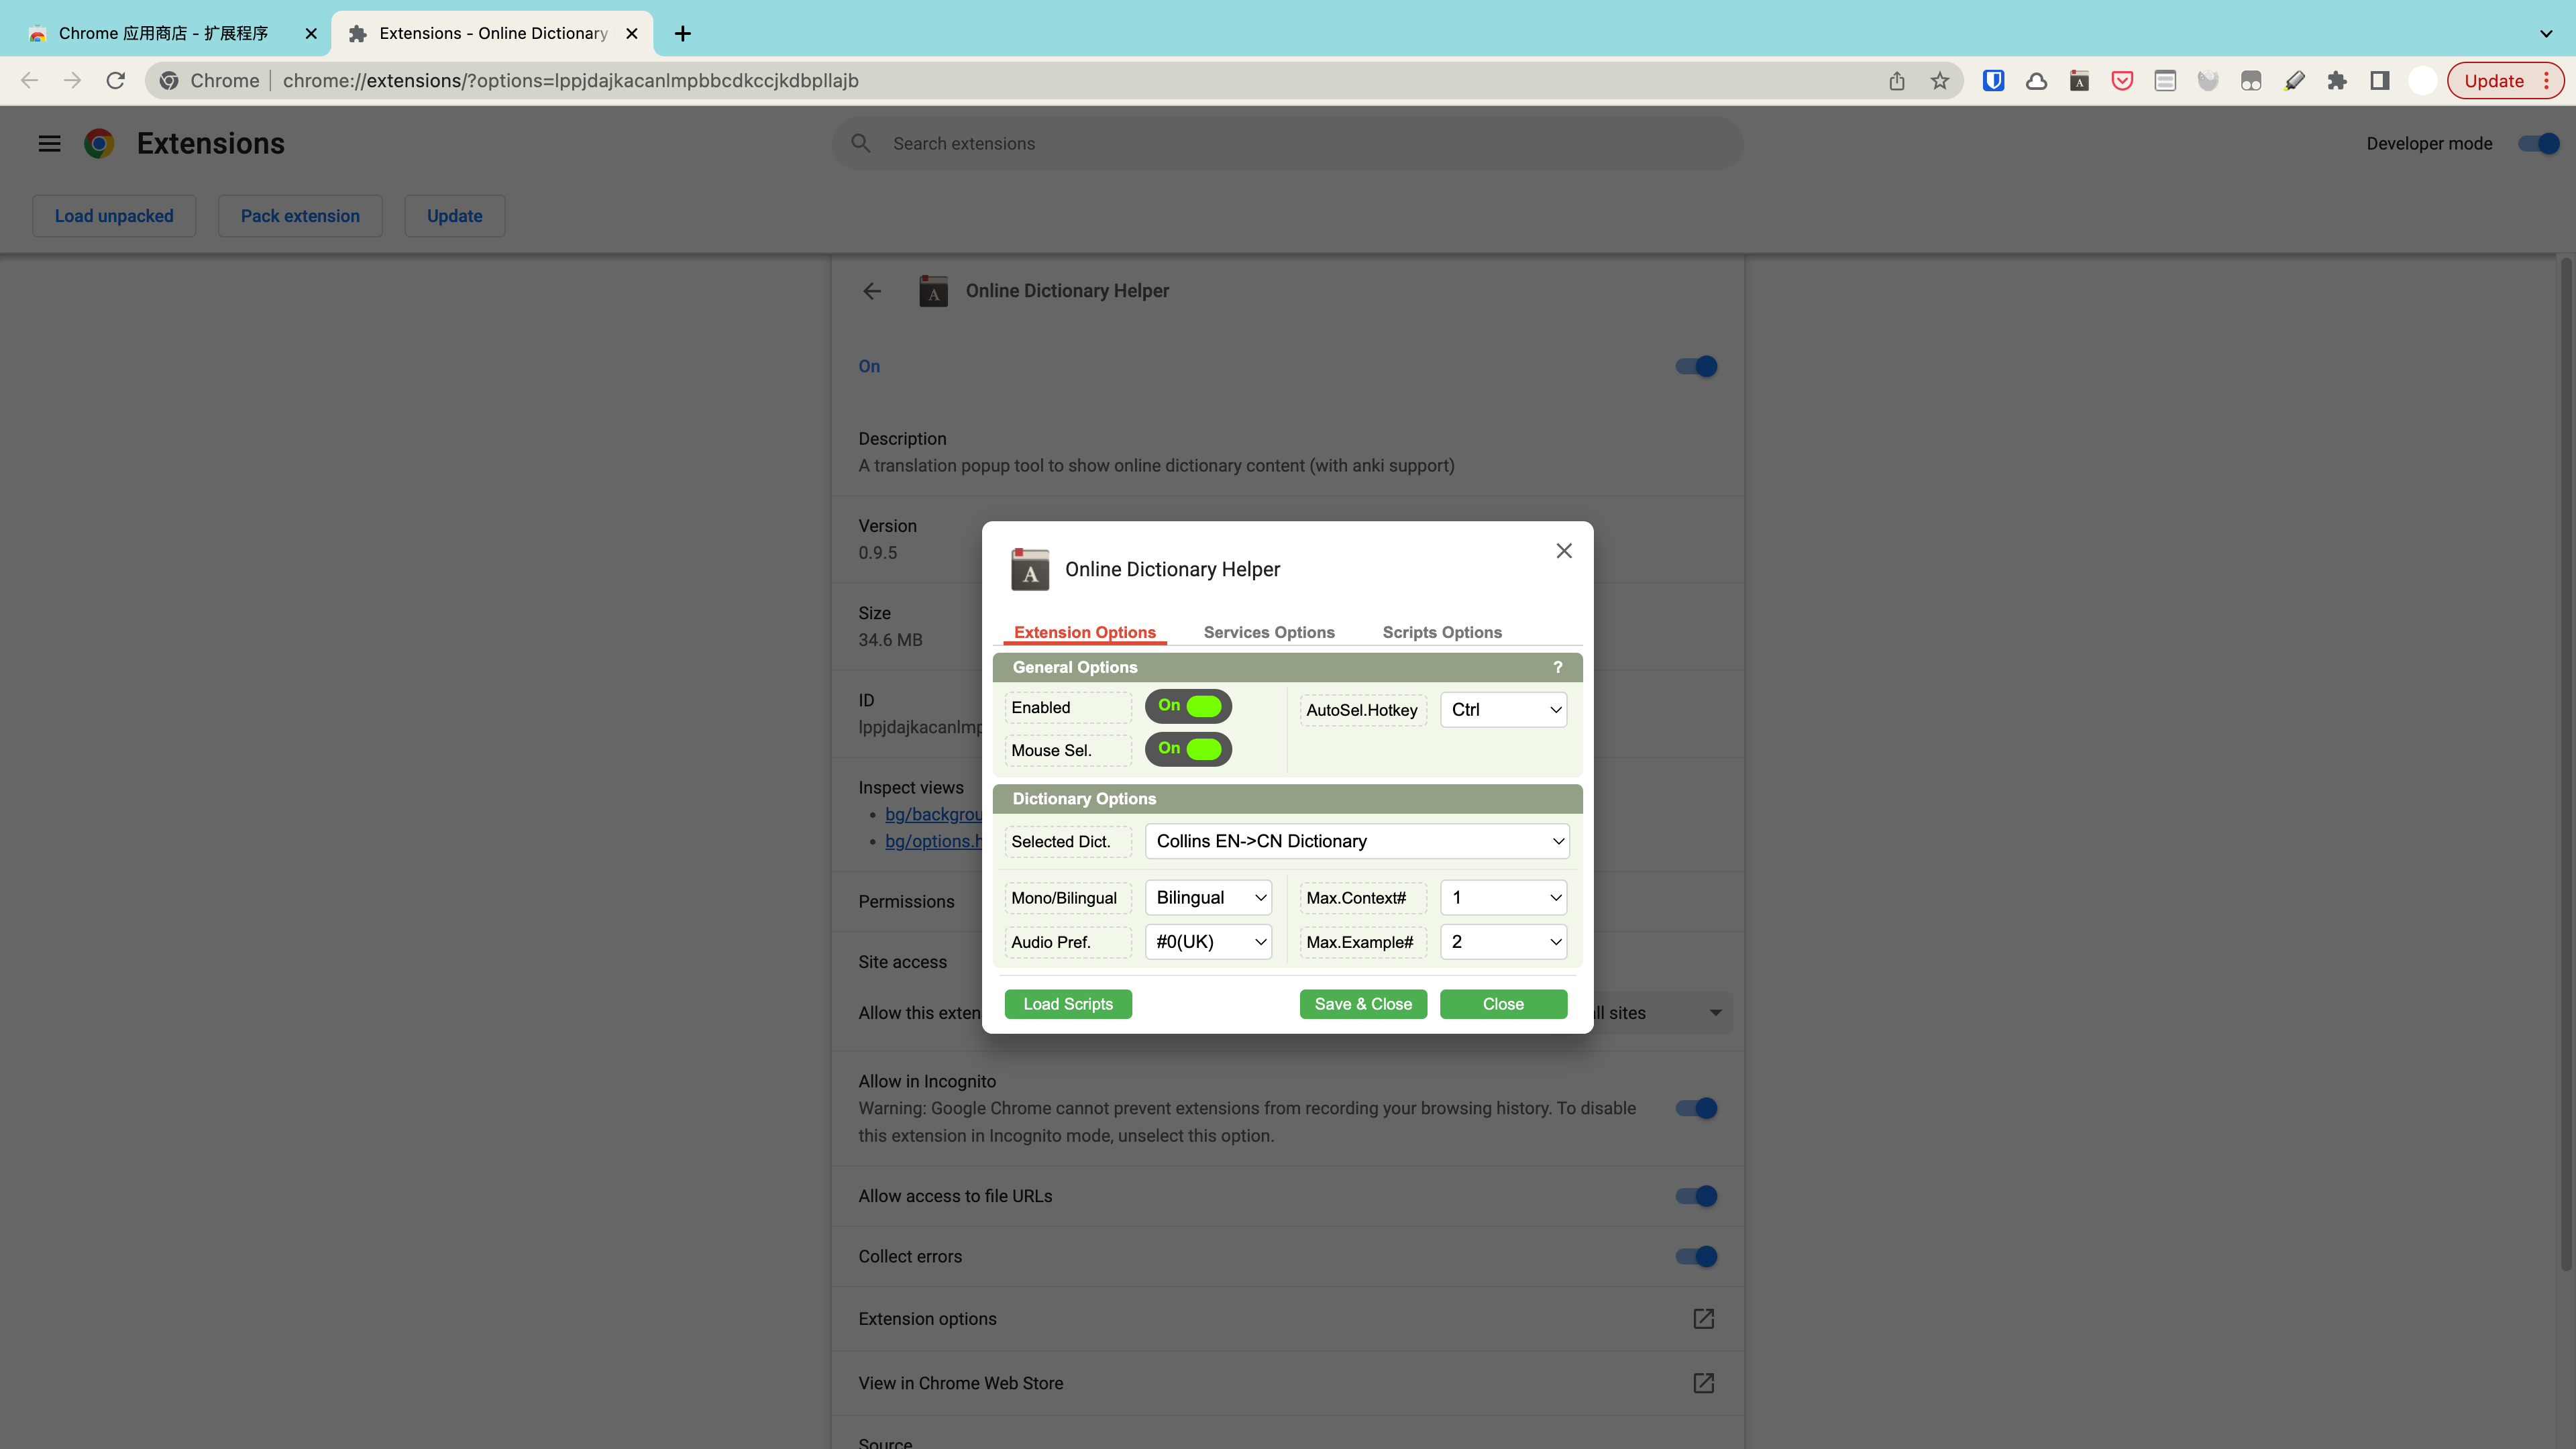Open Mono/Bilingual dropdown
This screenshot has height=1449, width=2576.
[1208, 897]
